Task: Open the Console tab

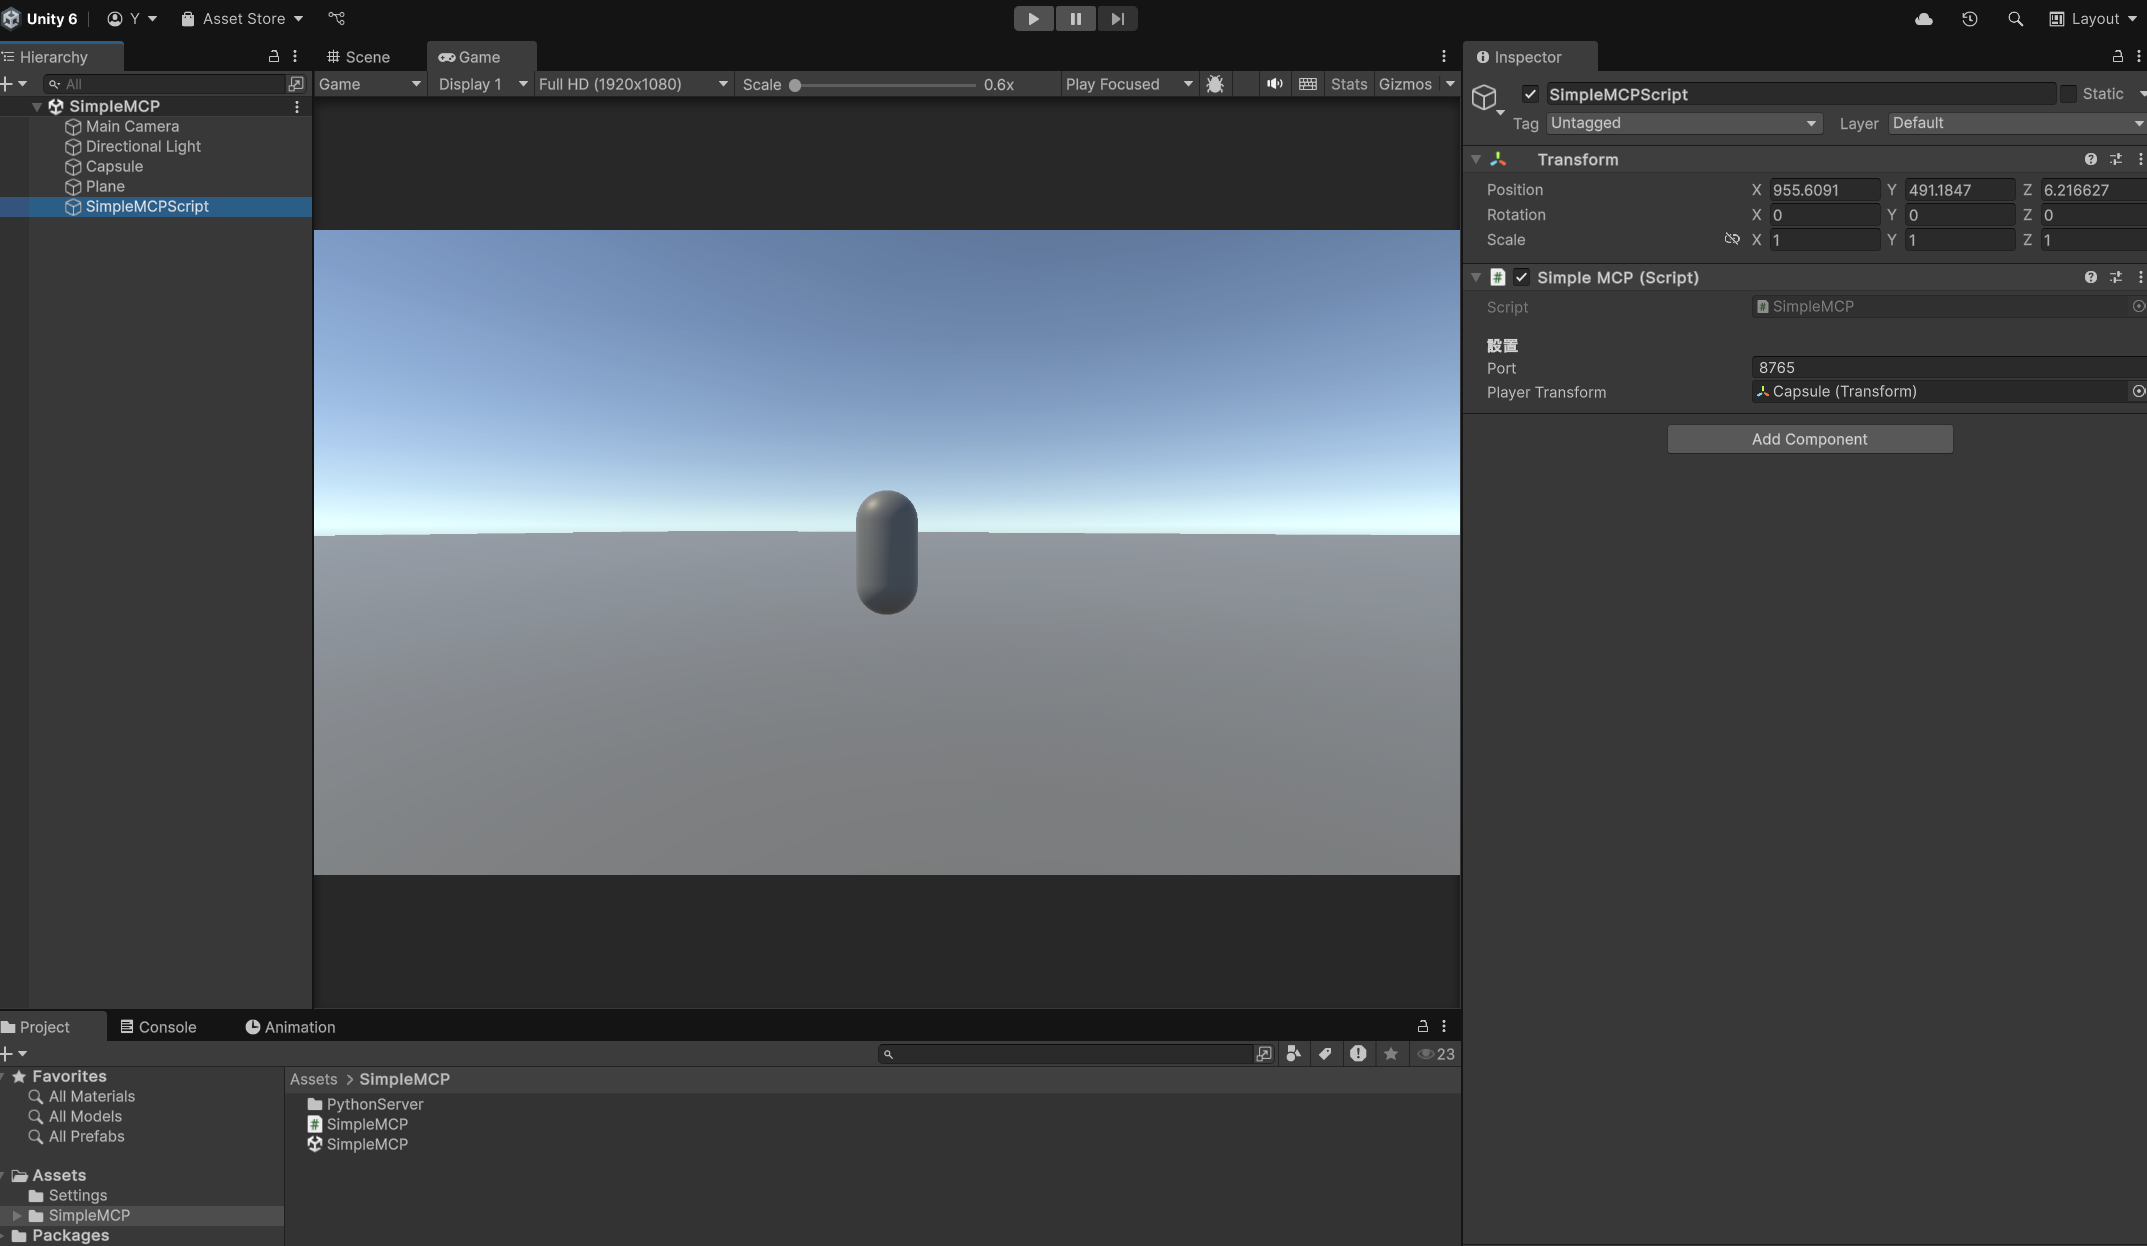Action: (x=158, y=1027)
